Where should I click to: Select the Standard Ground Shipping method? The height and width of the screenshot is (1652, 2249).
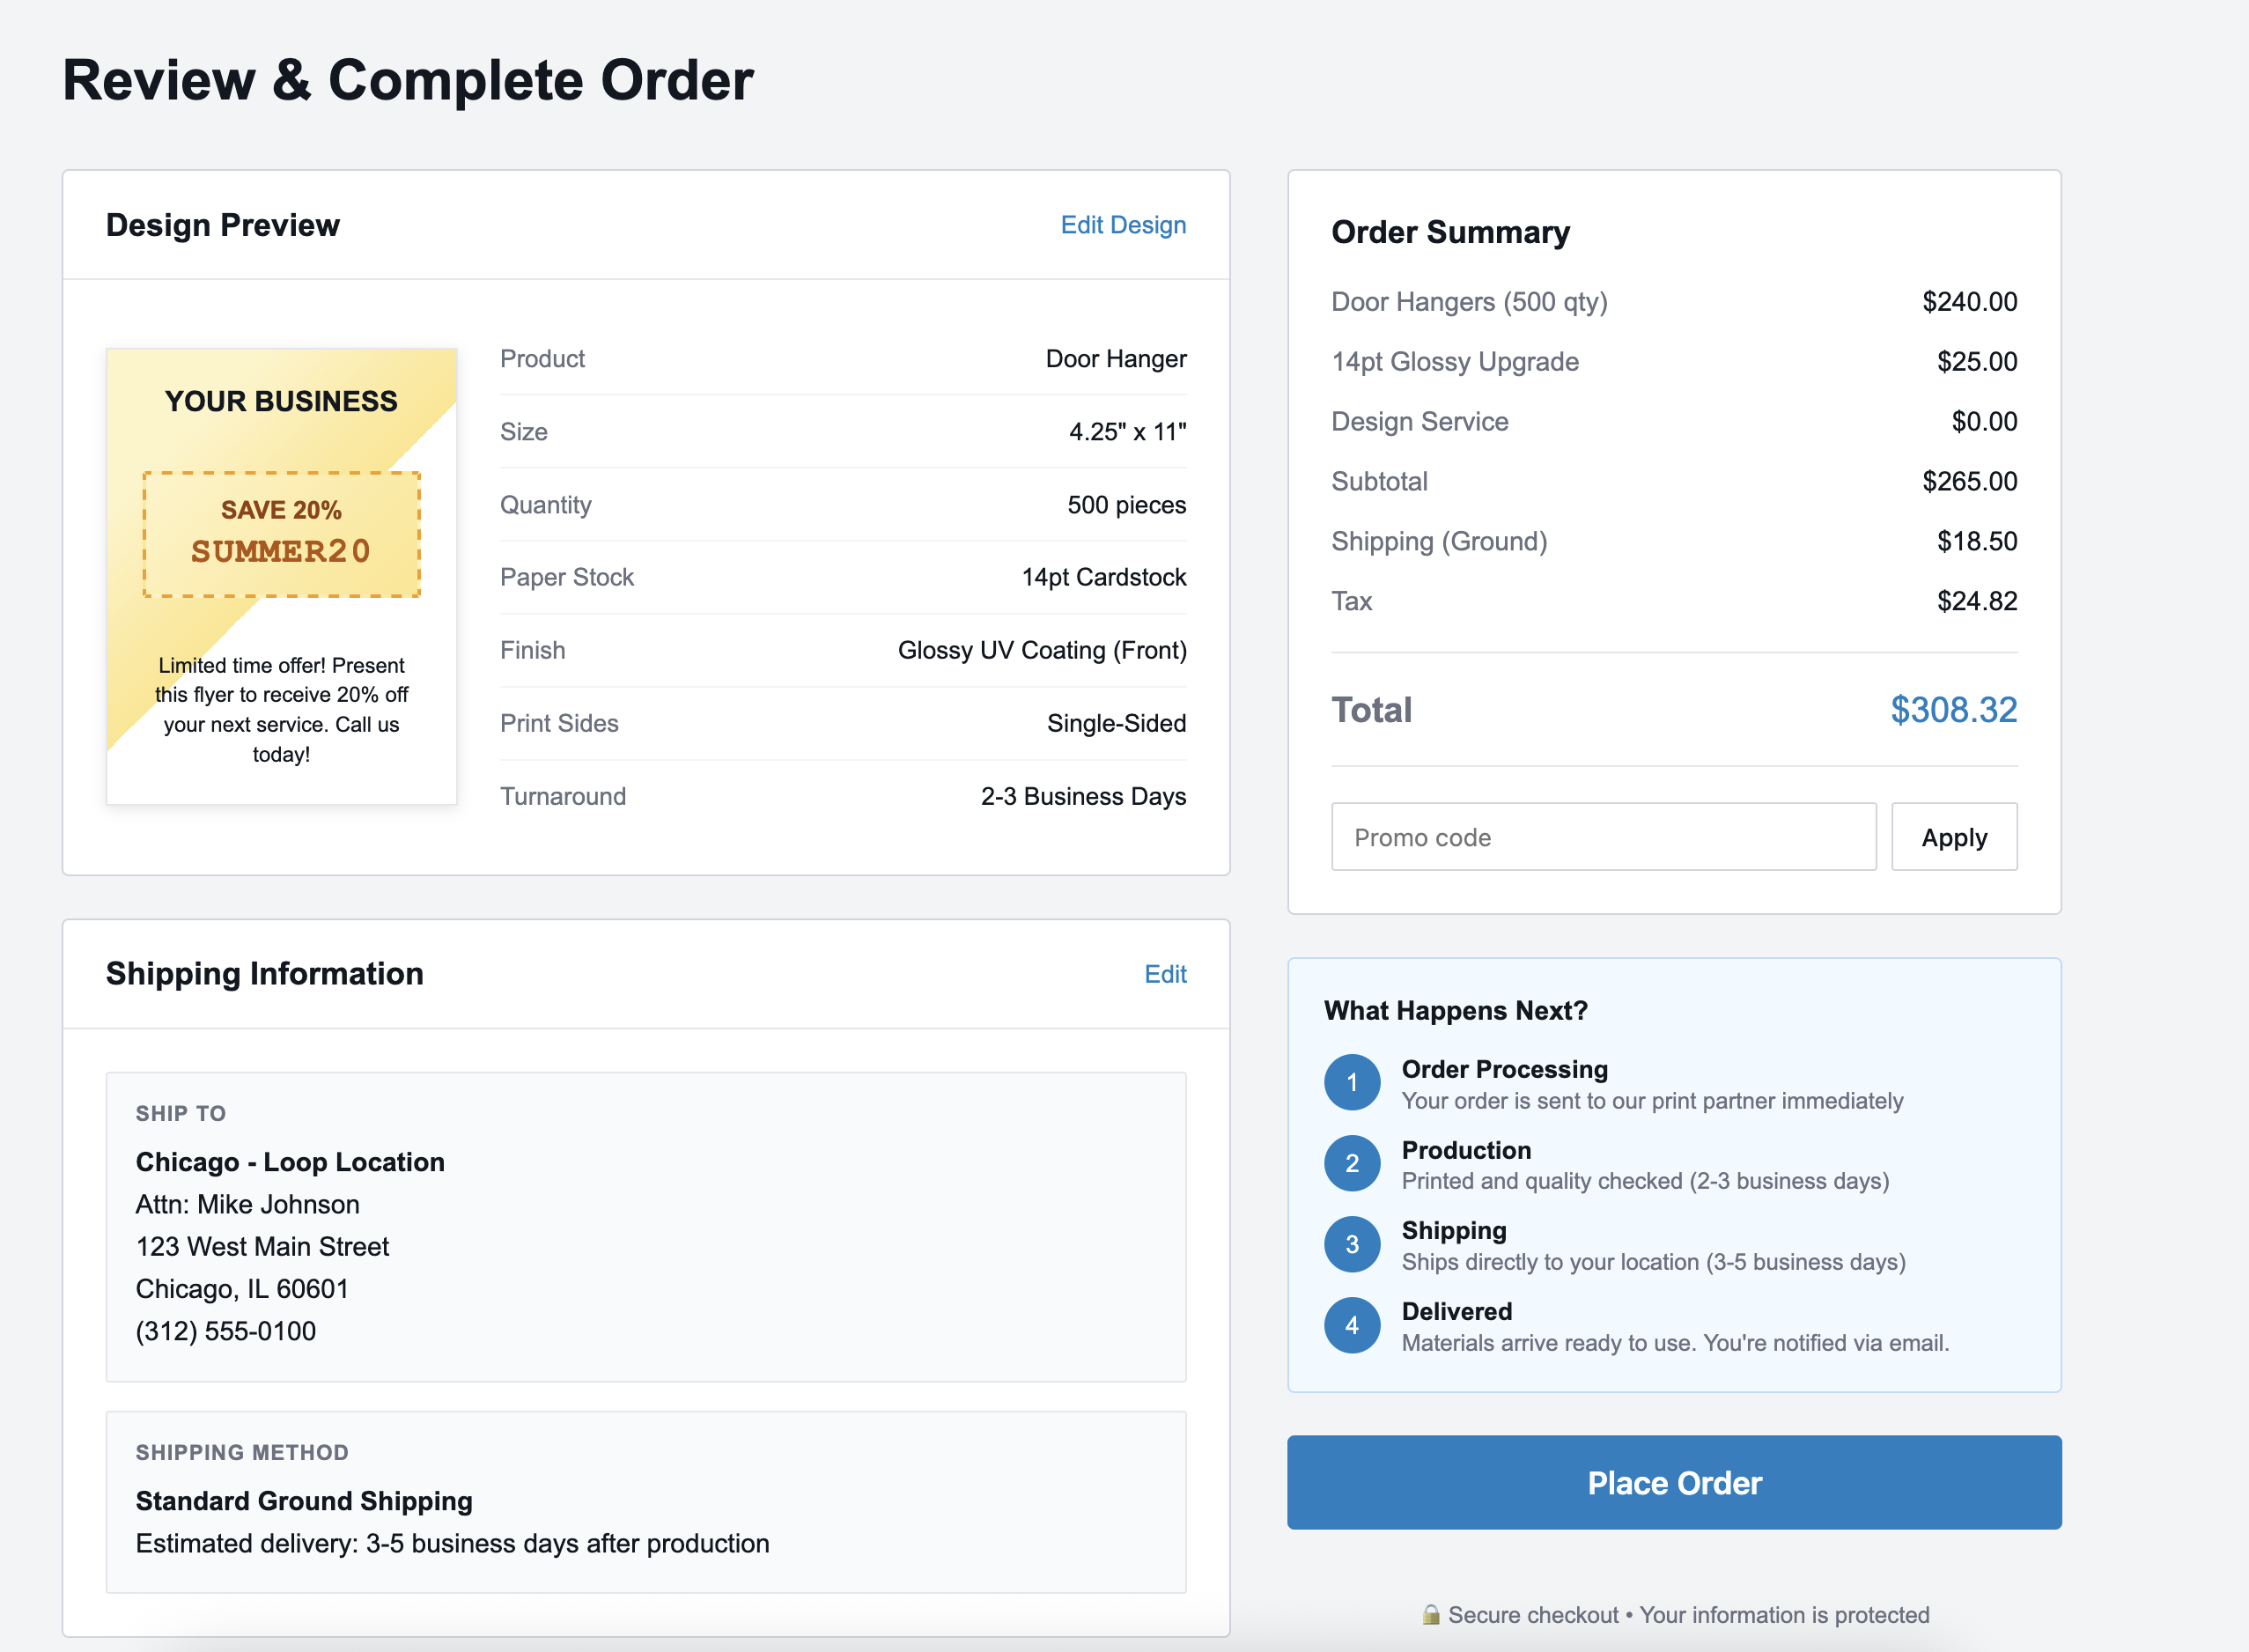[x=304, y=1500]
